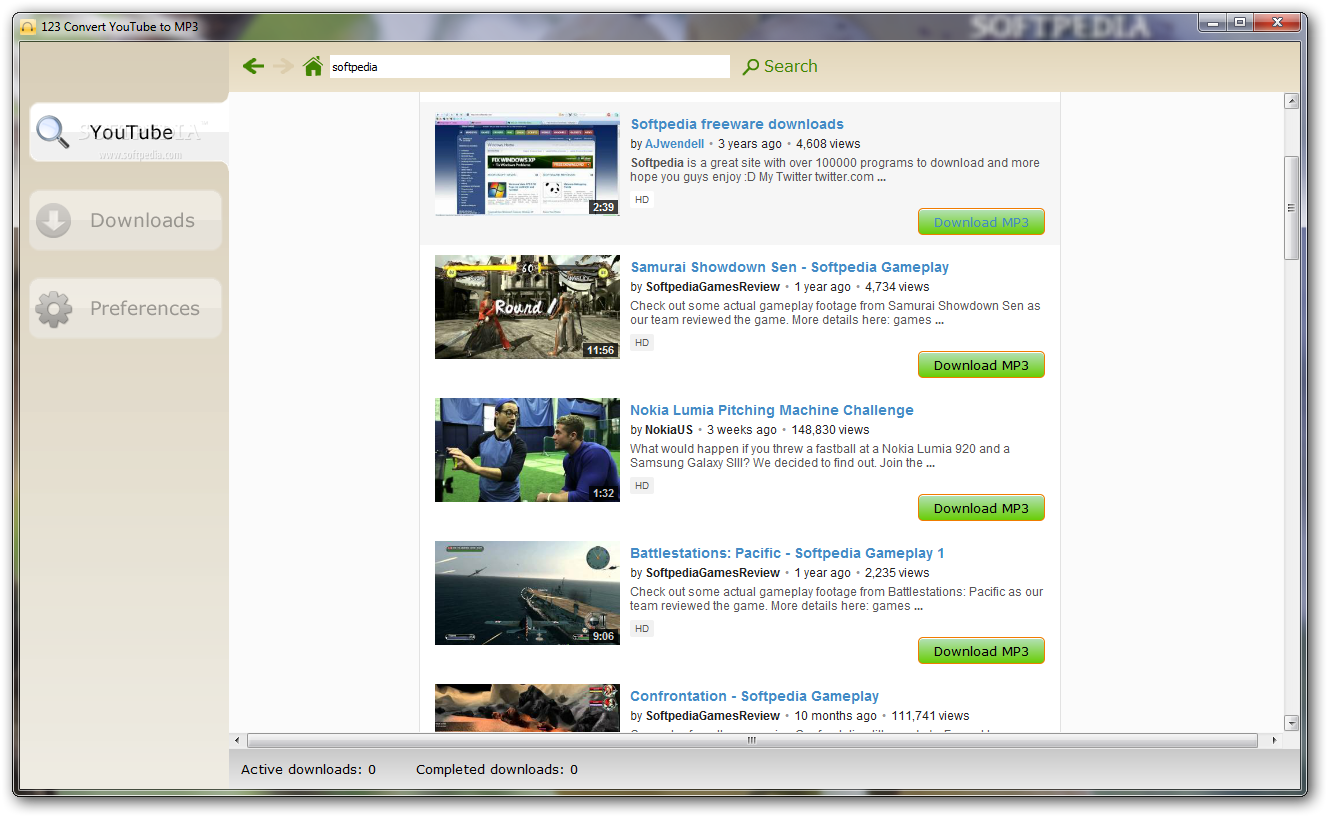Image resolution: width=1328 pixels, height=817 pixels.
Task: Click the Downloads arrow circle icon
Action: [53, 221]
